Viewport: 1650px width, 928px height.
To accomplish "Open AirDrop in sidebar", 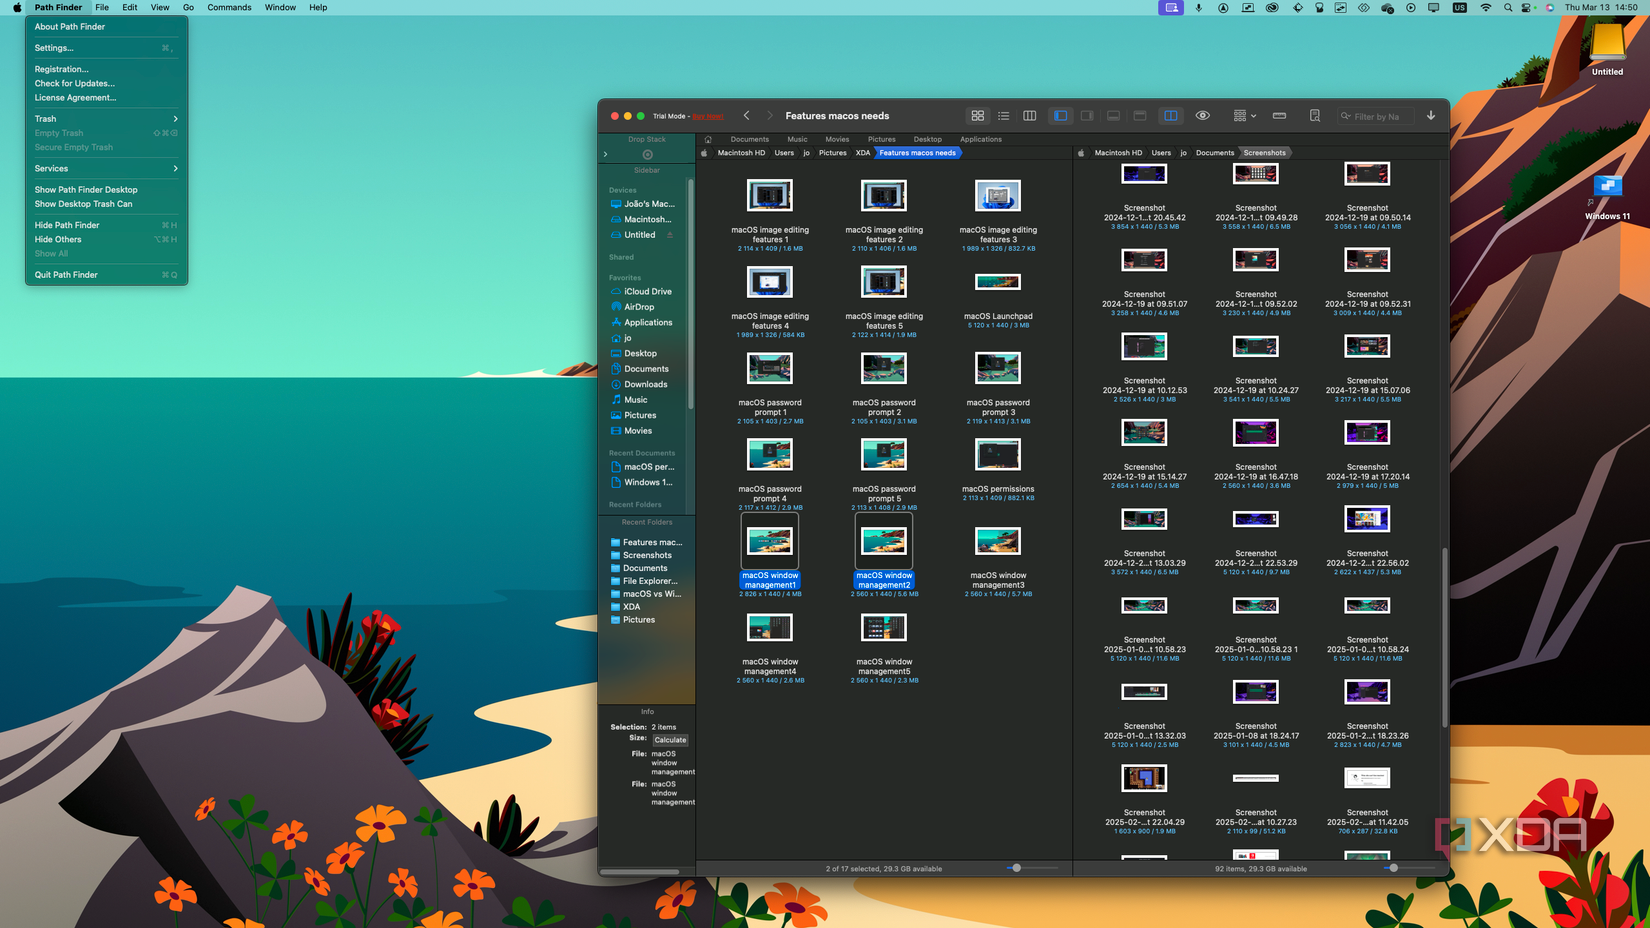I will pyautogui.click(x=639, y=307).
